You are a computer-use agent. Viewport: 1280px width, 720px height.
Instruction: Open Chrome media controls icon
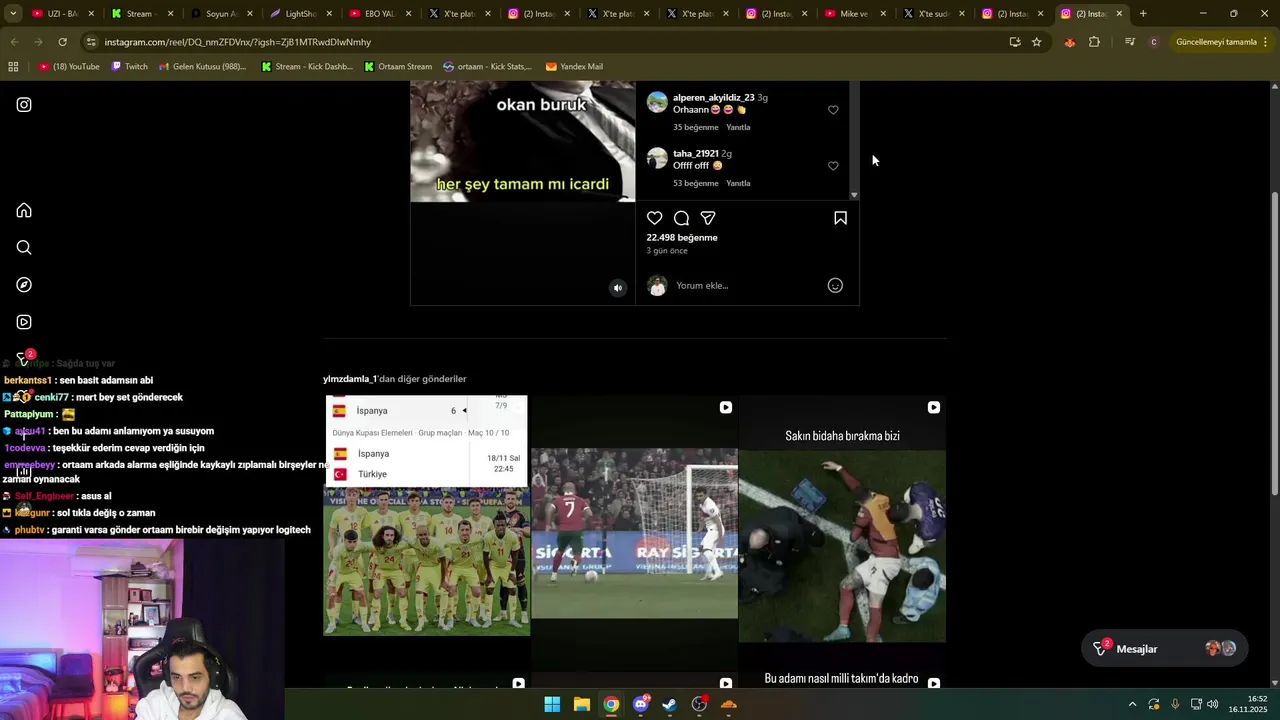(1130, 42)
